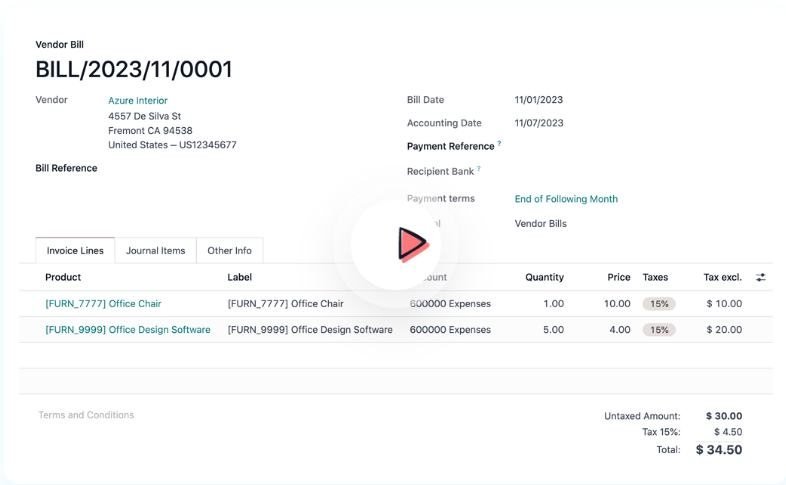Click the Accounting Date value 11/07/2023
The width and height of the screenshot is (786, 485).
[x=539, y=123]
